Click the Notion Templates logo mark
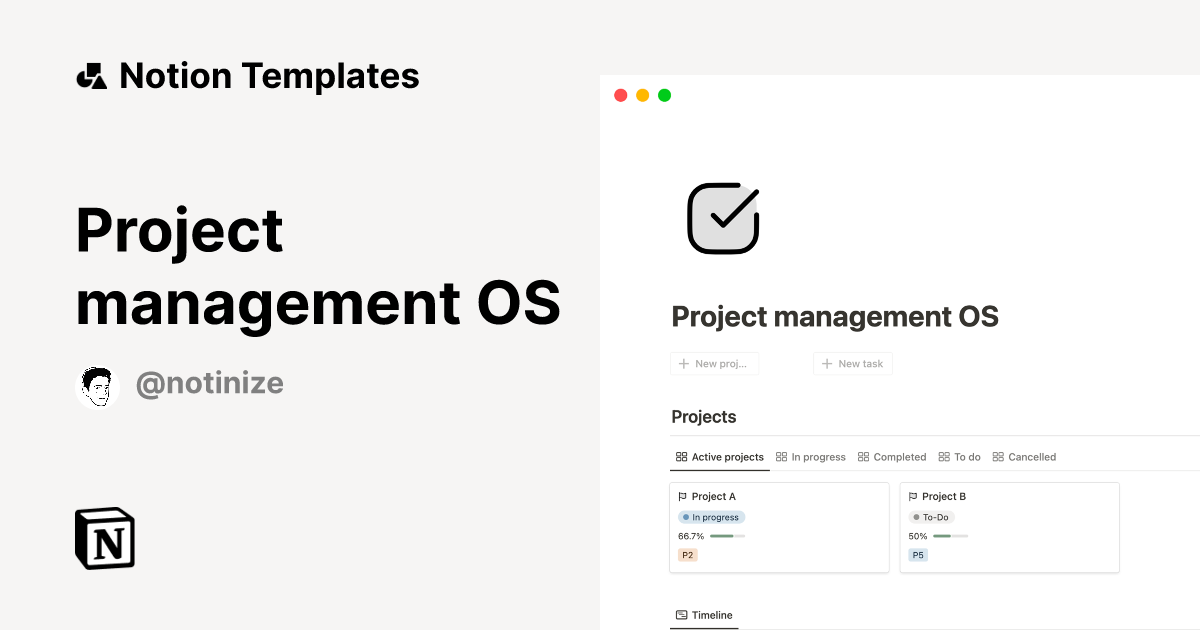Image resolution: width=1200 pixels, height=630 pixels. tap(90, 75)
